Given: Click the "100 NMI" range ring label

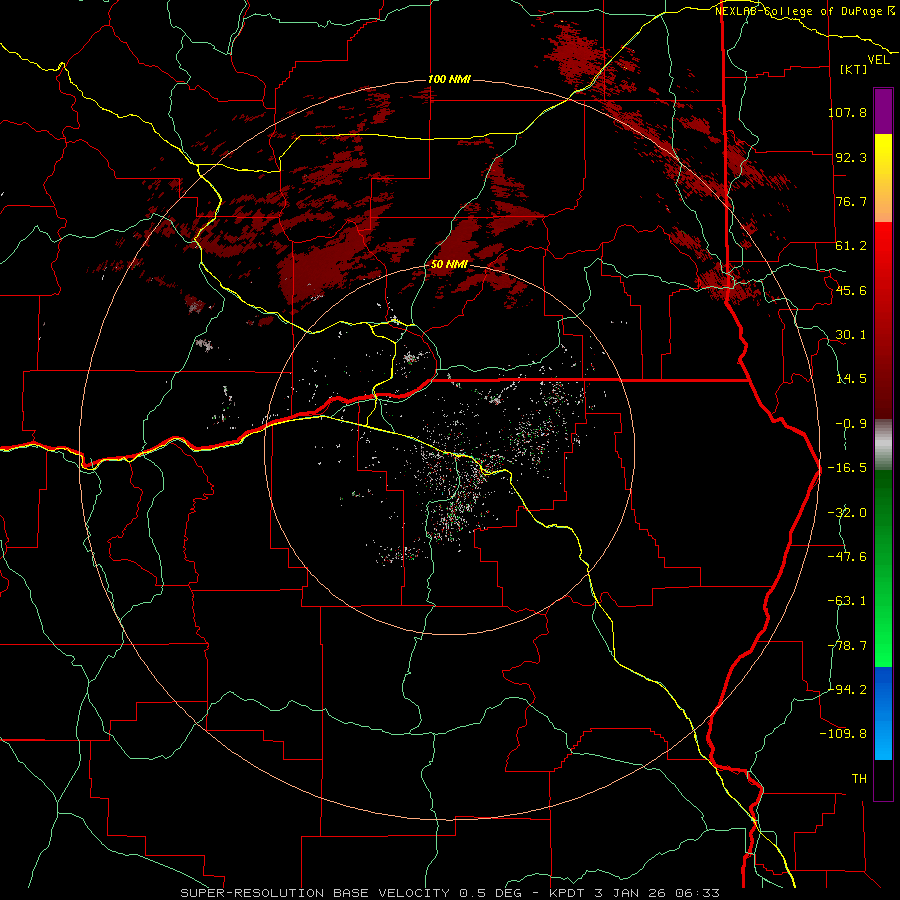Looking at the screenshot, I should click(449, 79).
